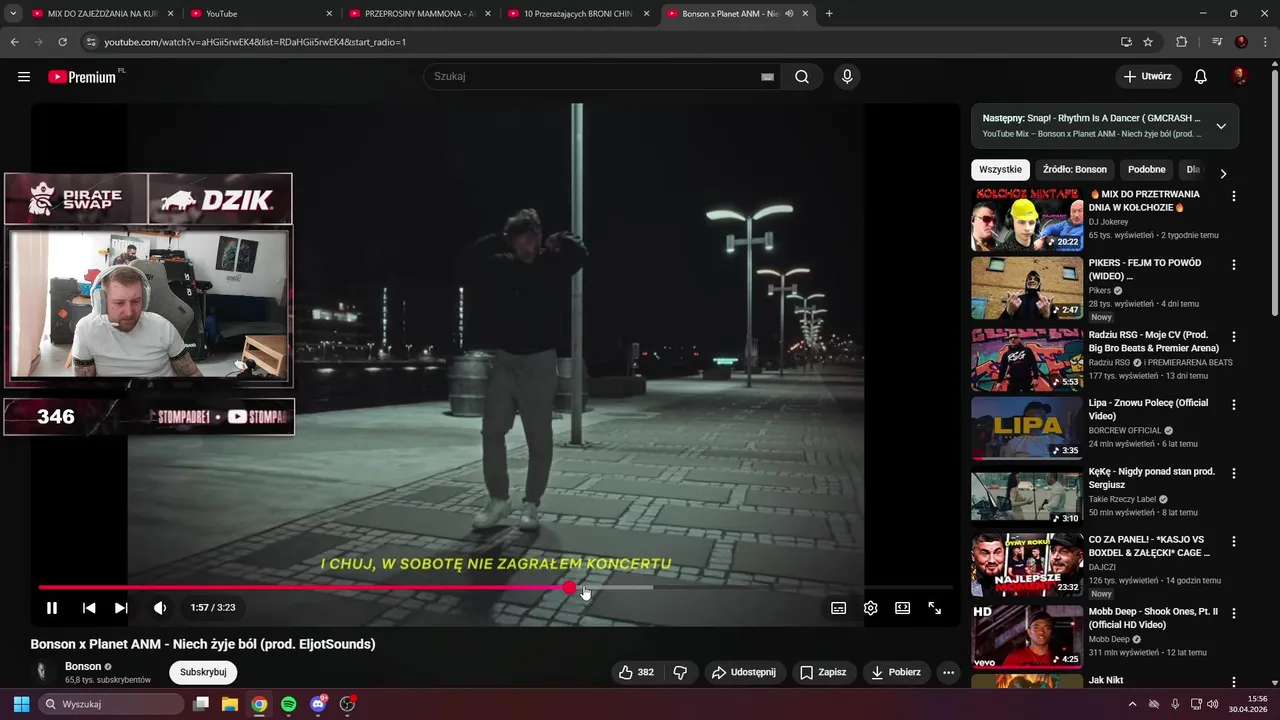Play Lipa Znowu Polecę thumbnail
The width and height of the screenshot is (1280, 720).
click(x=1027, y=429)
